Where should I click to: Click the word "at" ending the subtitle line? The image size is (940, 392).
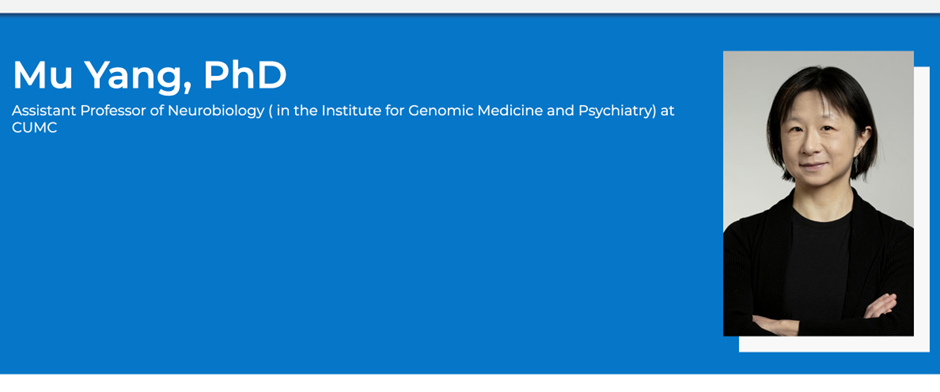[x=668, y=111]
